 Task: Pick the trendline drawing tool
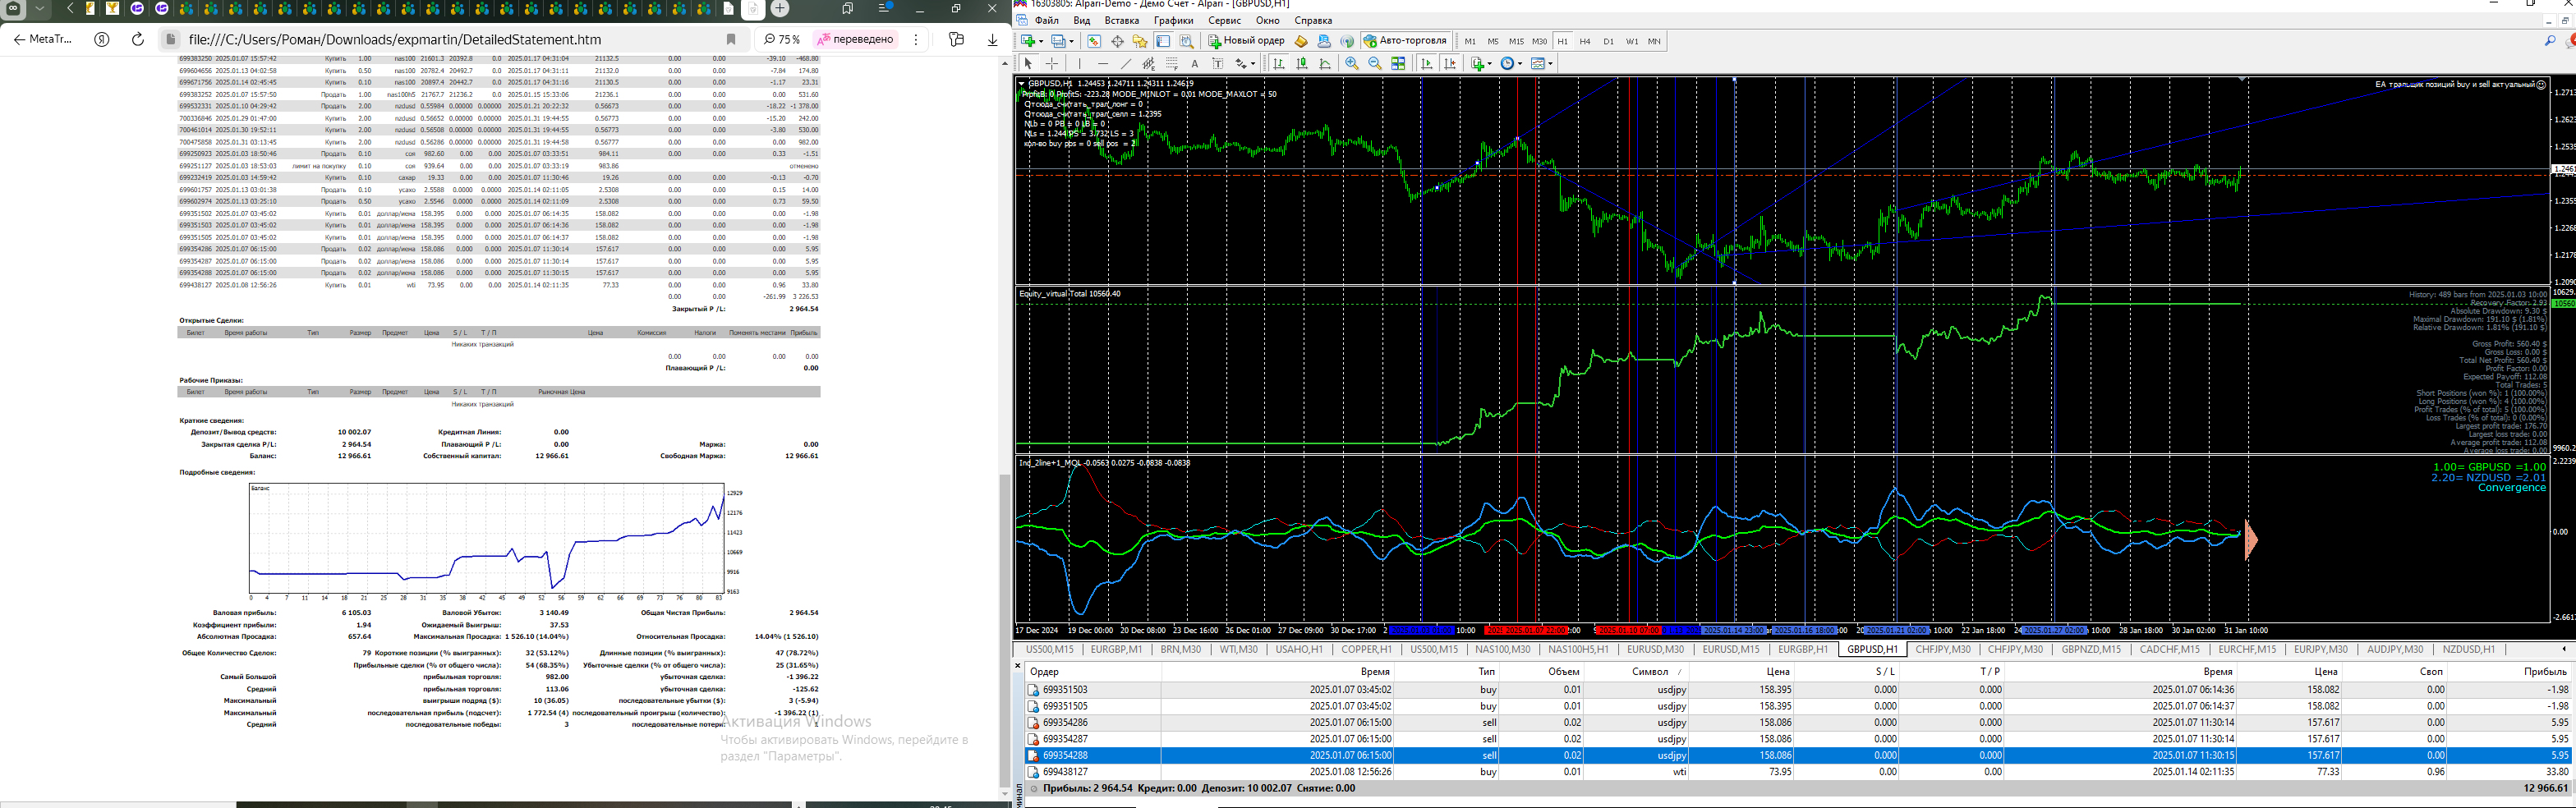(1125, 64)
